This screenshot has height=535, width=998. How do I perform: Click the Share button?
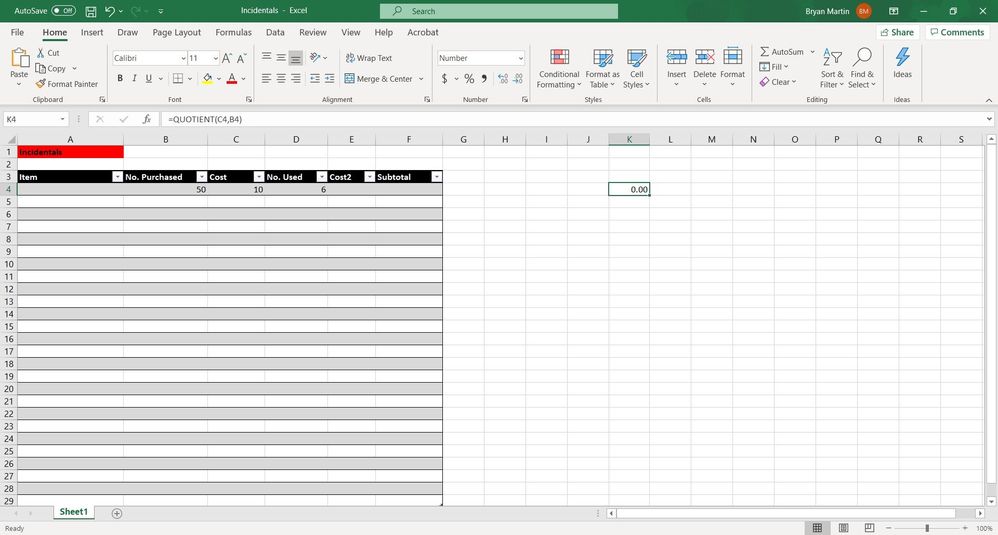coord(897,32)
